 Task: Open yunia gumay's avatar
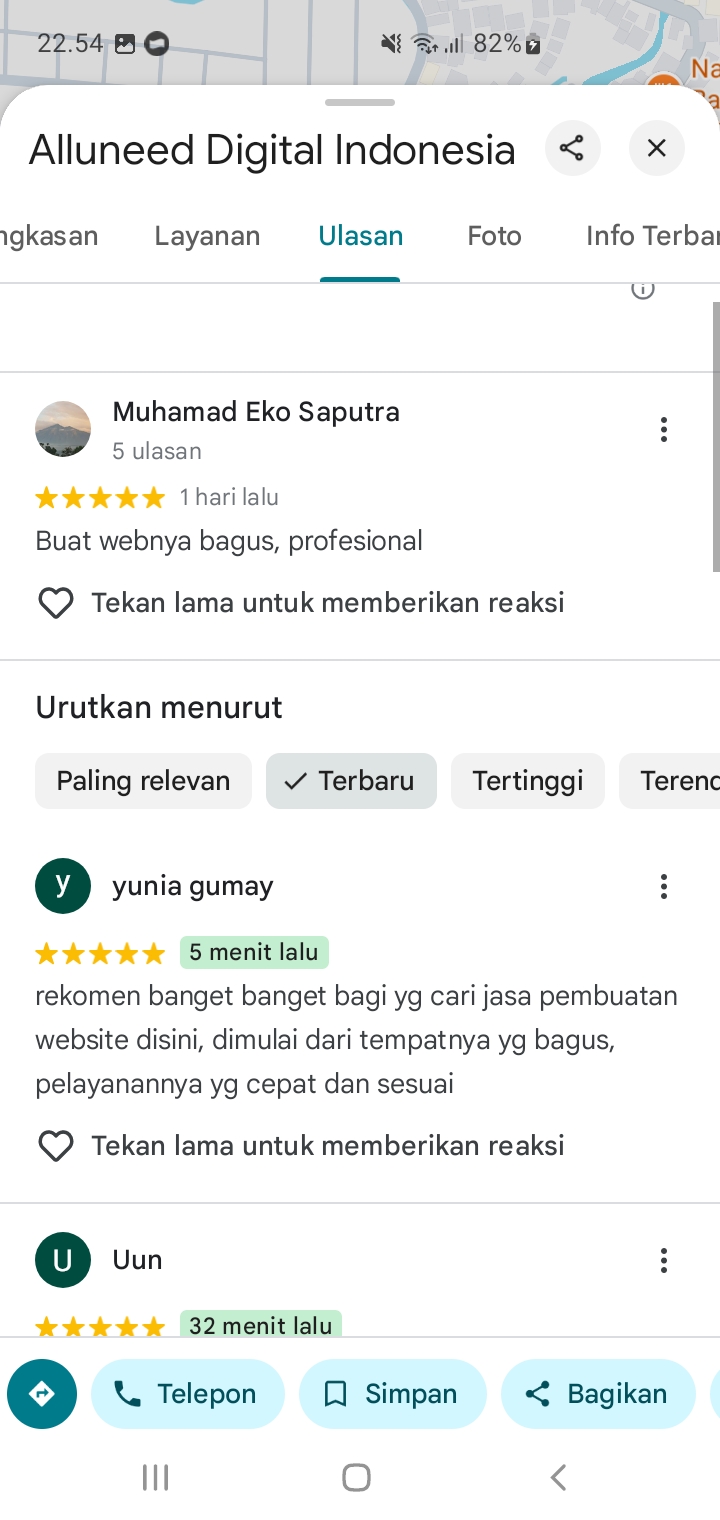click(63, 886)
